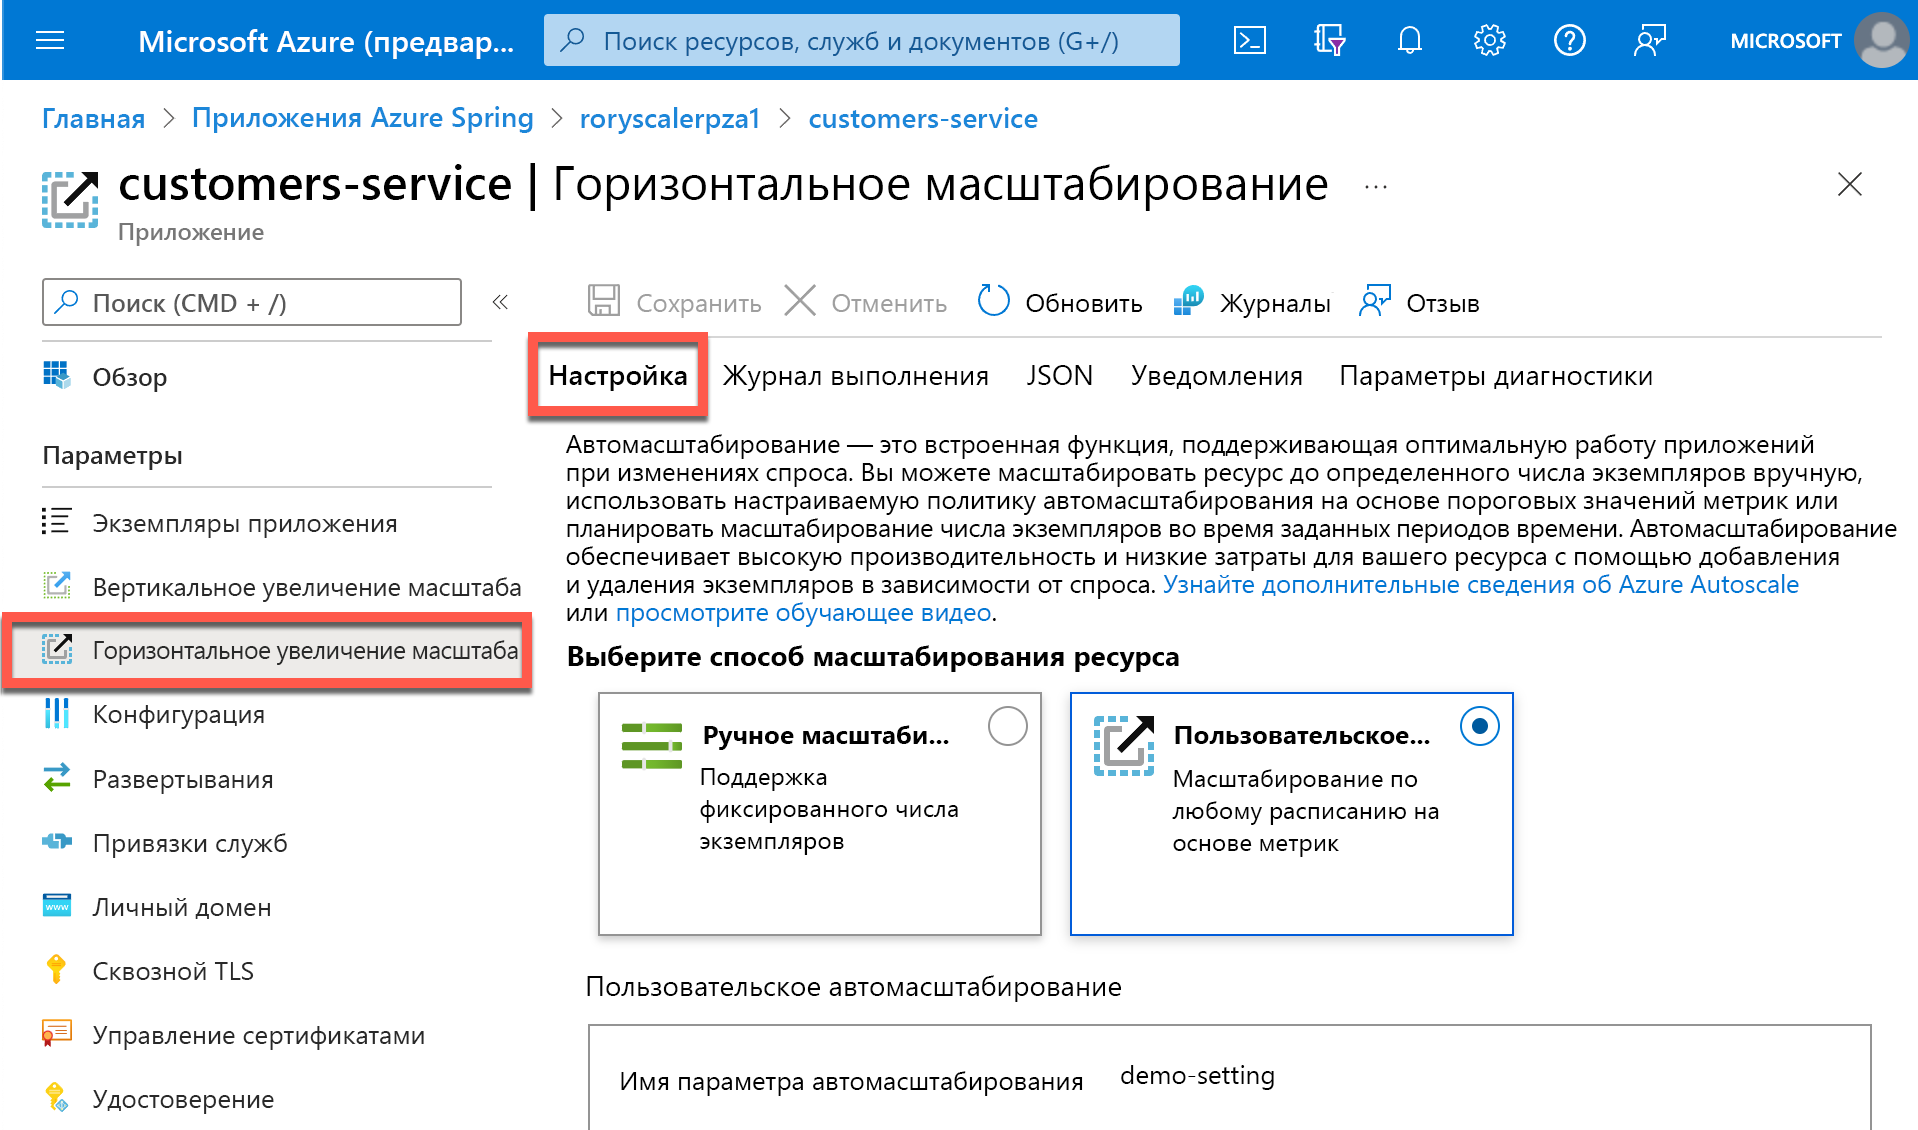Go to Приложения Azure Spring breadcrumb
This screenshot has height=1130, width=1918.
pyautogui.click(x=363, y=119)
